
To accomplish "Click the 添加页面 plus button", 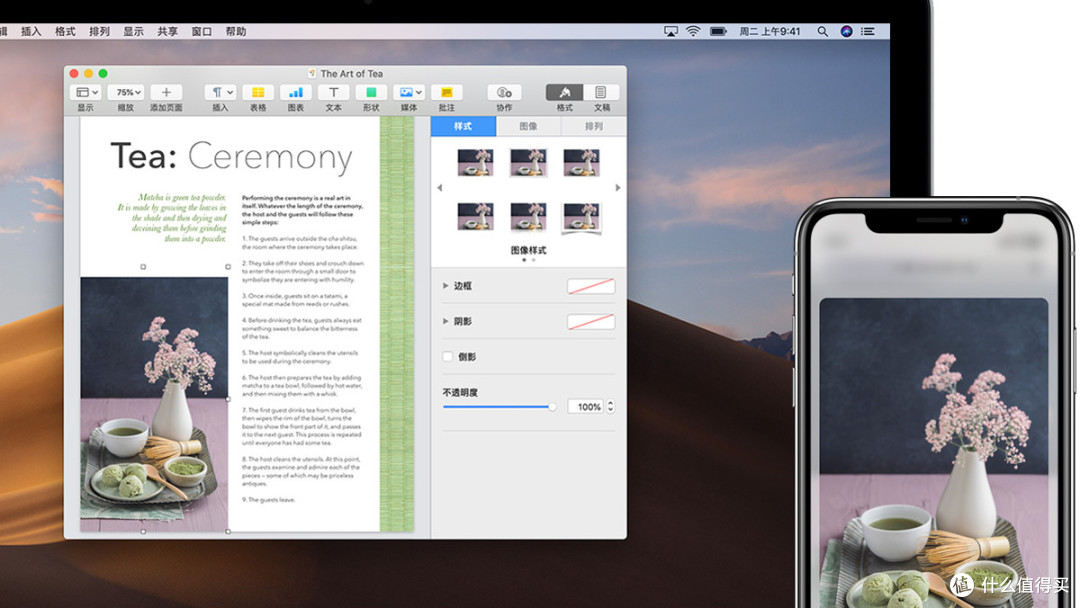I will (166, 92).
